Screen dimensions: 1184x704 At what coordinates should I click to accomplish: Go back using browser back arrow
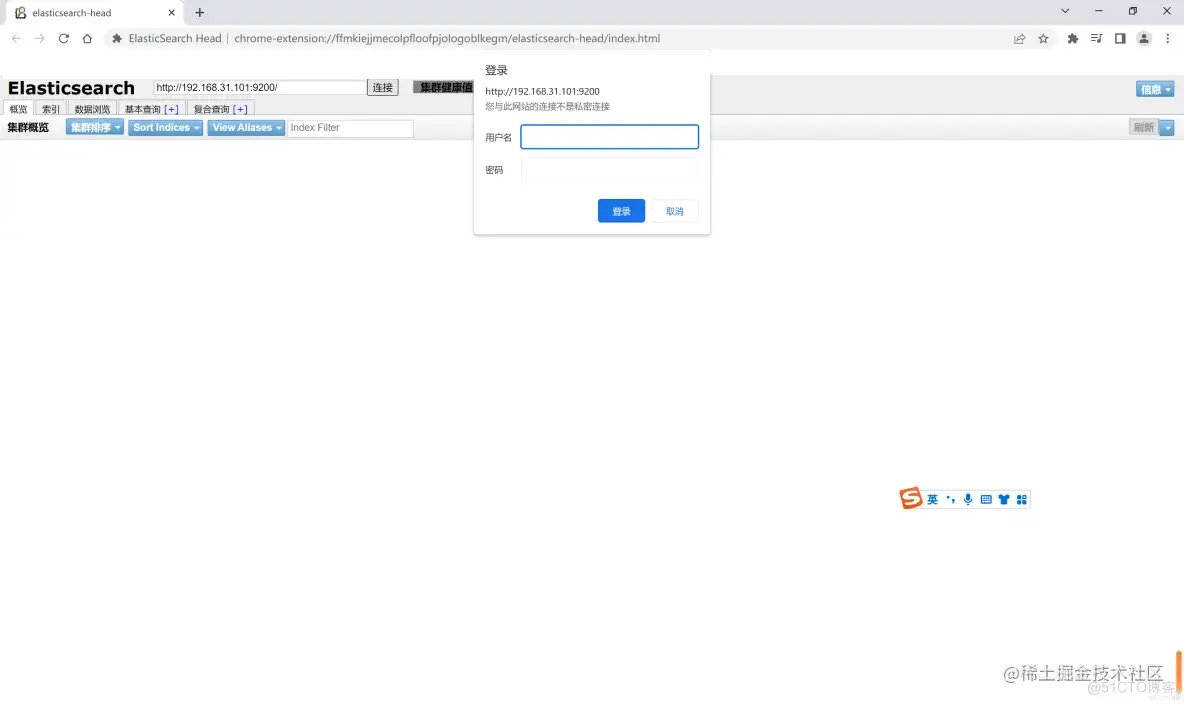coord(16,39)
